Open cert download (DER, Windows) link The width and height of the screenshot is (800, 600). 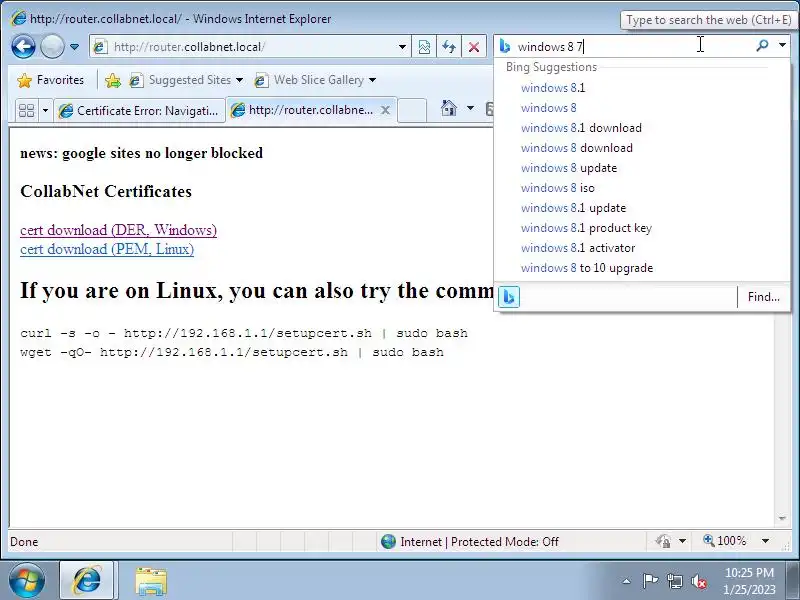click(x=118, y=230)
